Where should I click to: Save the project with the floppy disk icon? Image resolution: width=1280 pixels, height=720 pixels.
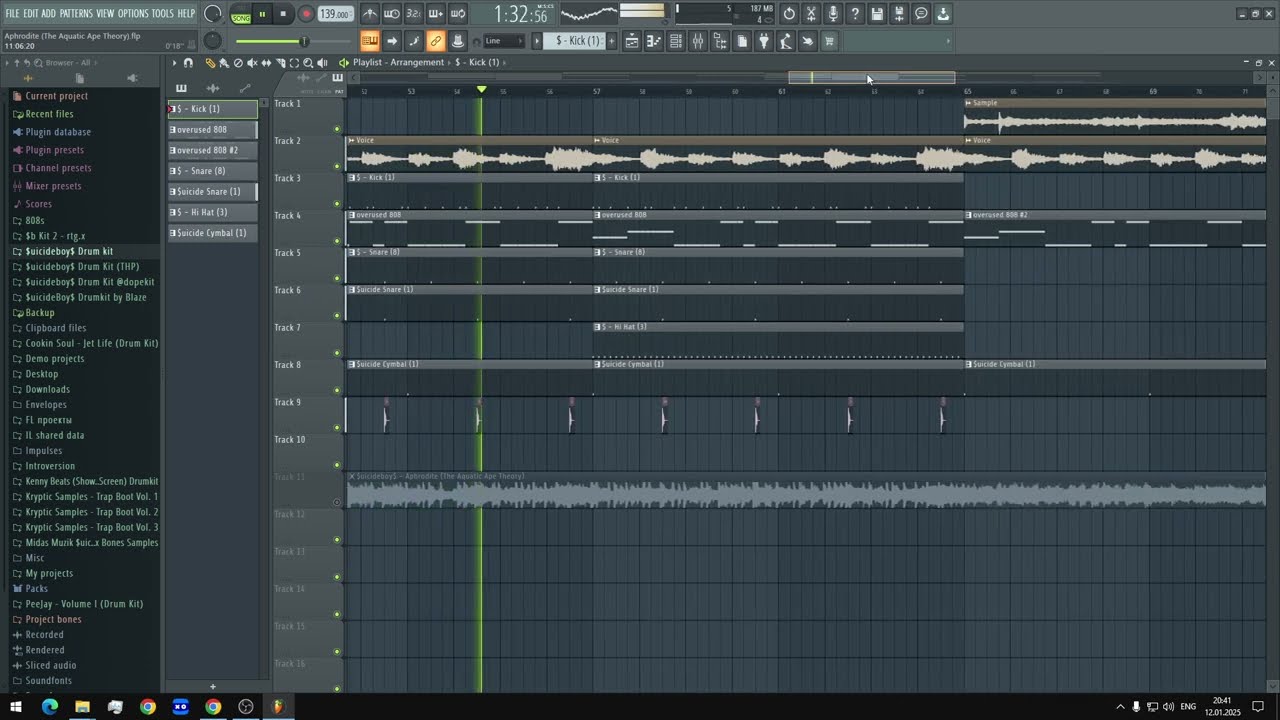(877, 14)
